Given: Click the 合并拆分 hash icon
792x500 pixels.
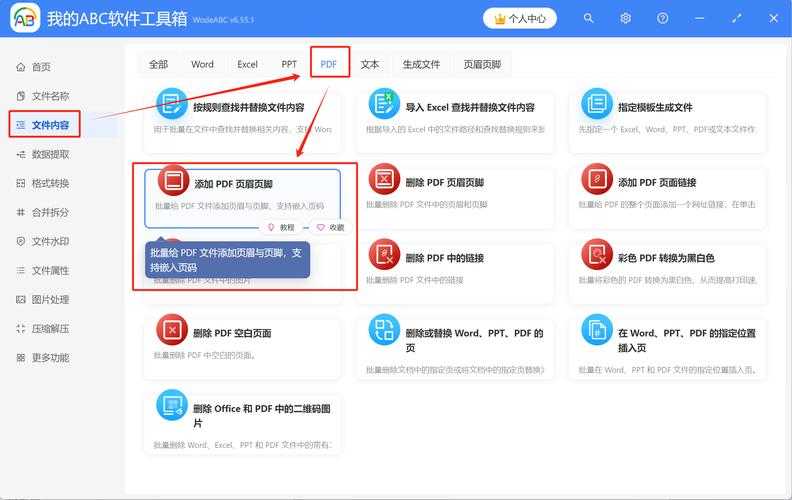Looking at the screenshot, I should [x=21, y=212].
